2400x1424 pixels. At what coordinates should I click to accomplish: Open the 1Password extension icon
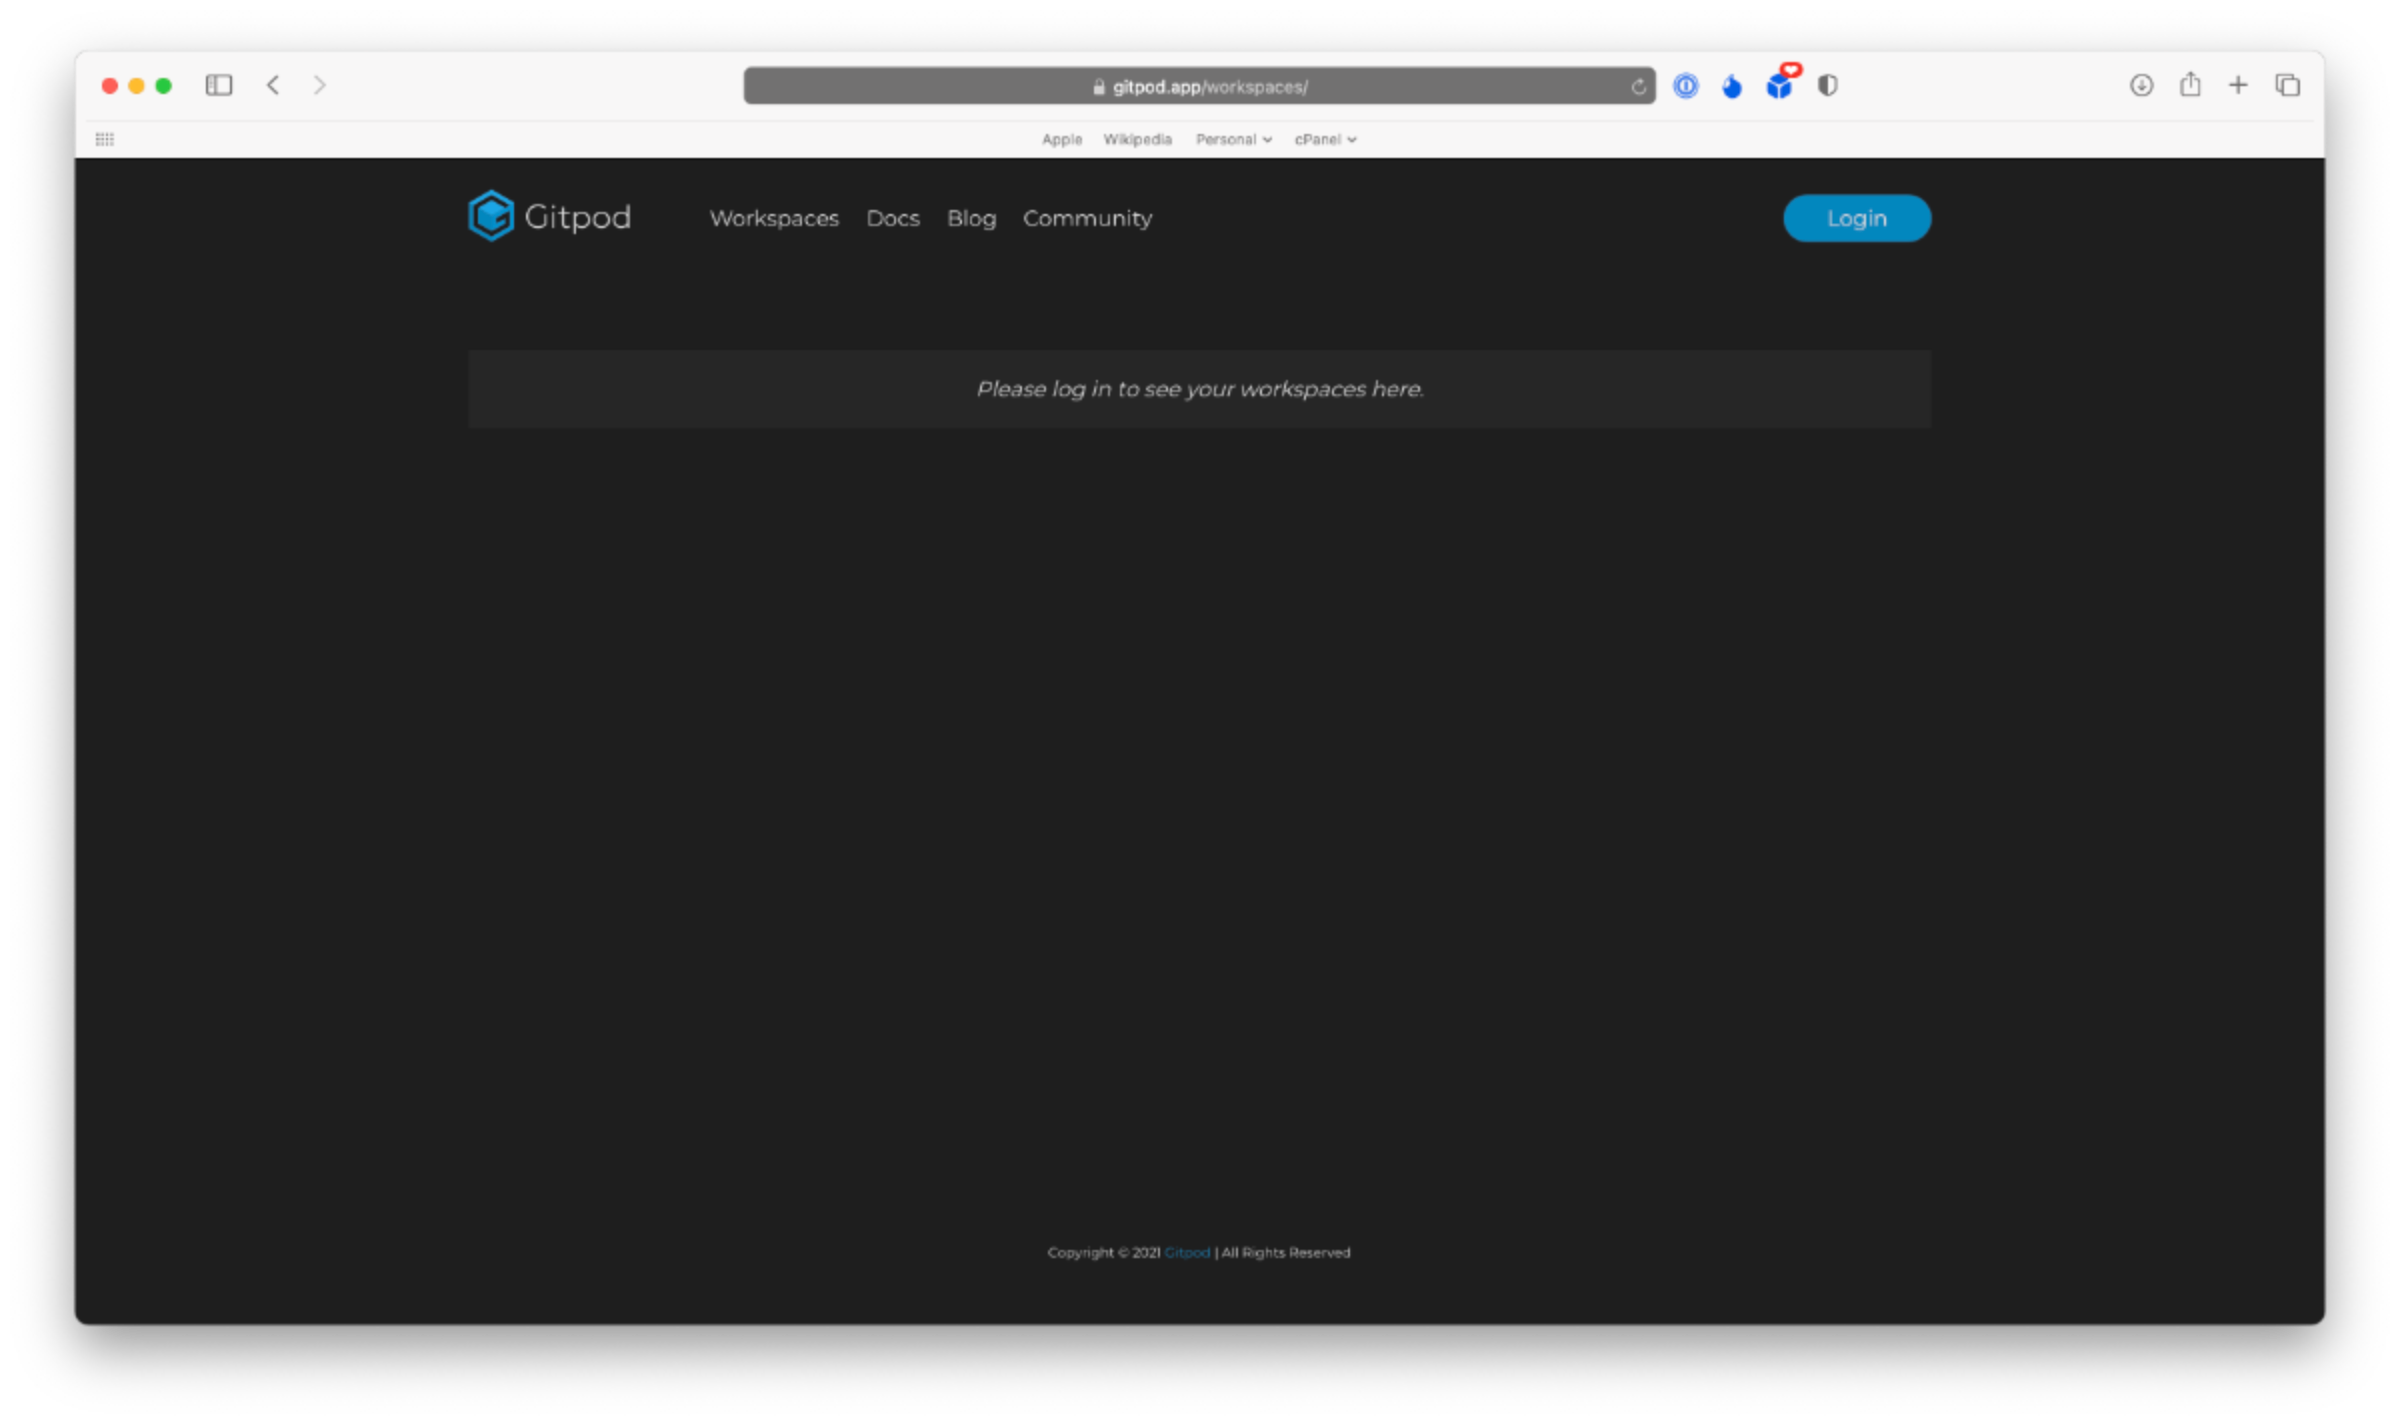tap(1686, 86)
